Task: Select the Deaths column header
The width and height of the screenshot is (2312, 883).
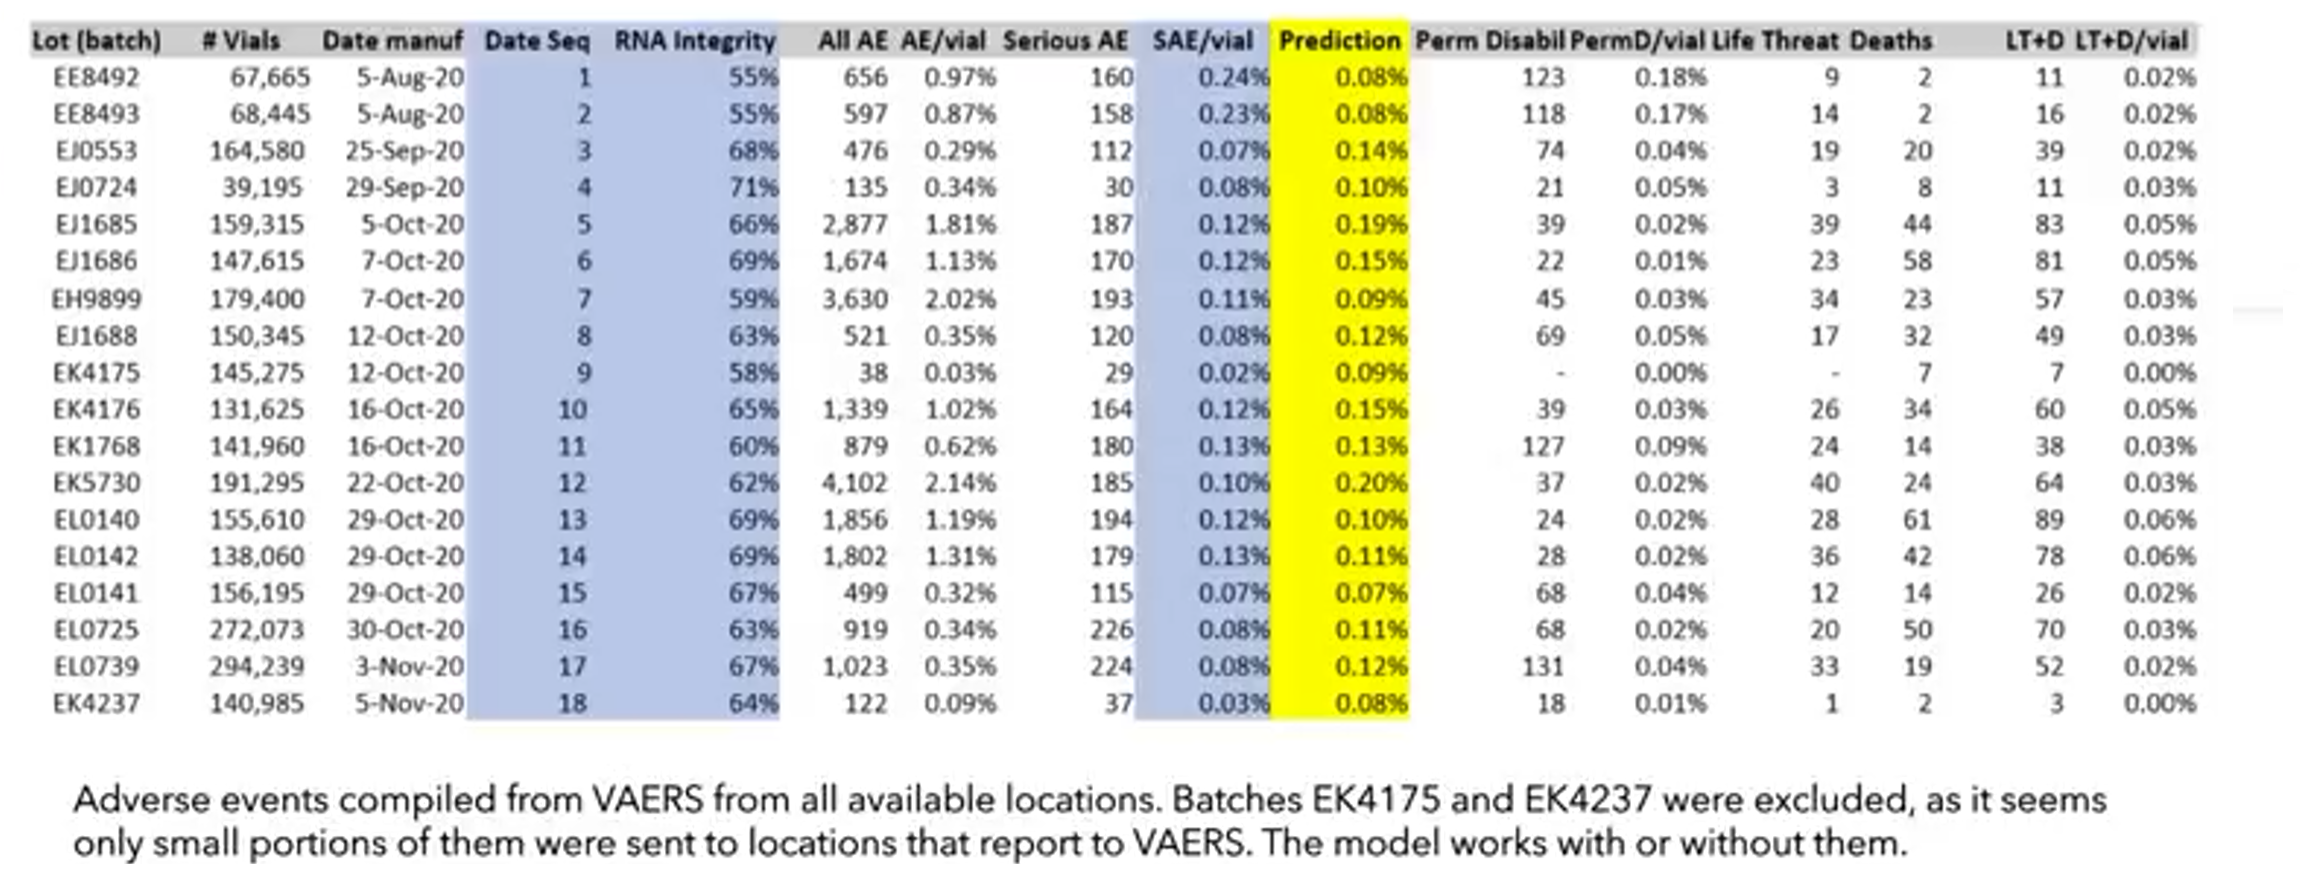Action: pyautogui.click(x=1890, y=41)
